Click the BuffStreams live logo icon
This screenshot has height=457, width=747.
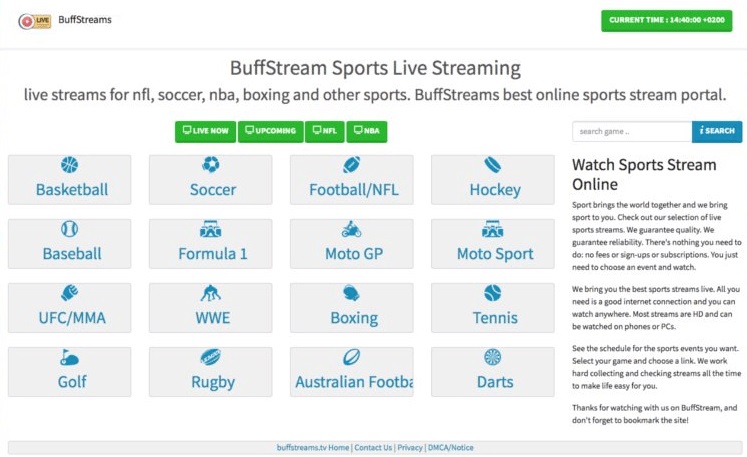coord(34,21)
